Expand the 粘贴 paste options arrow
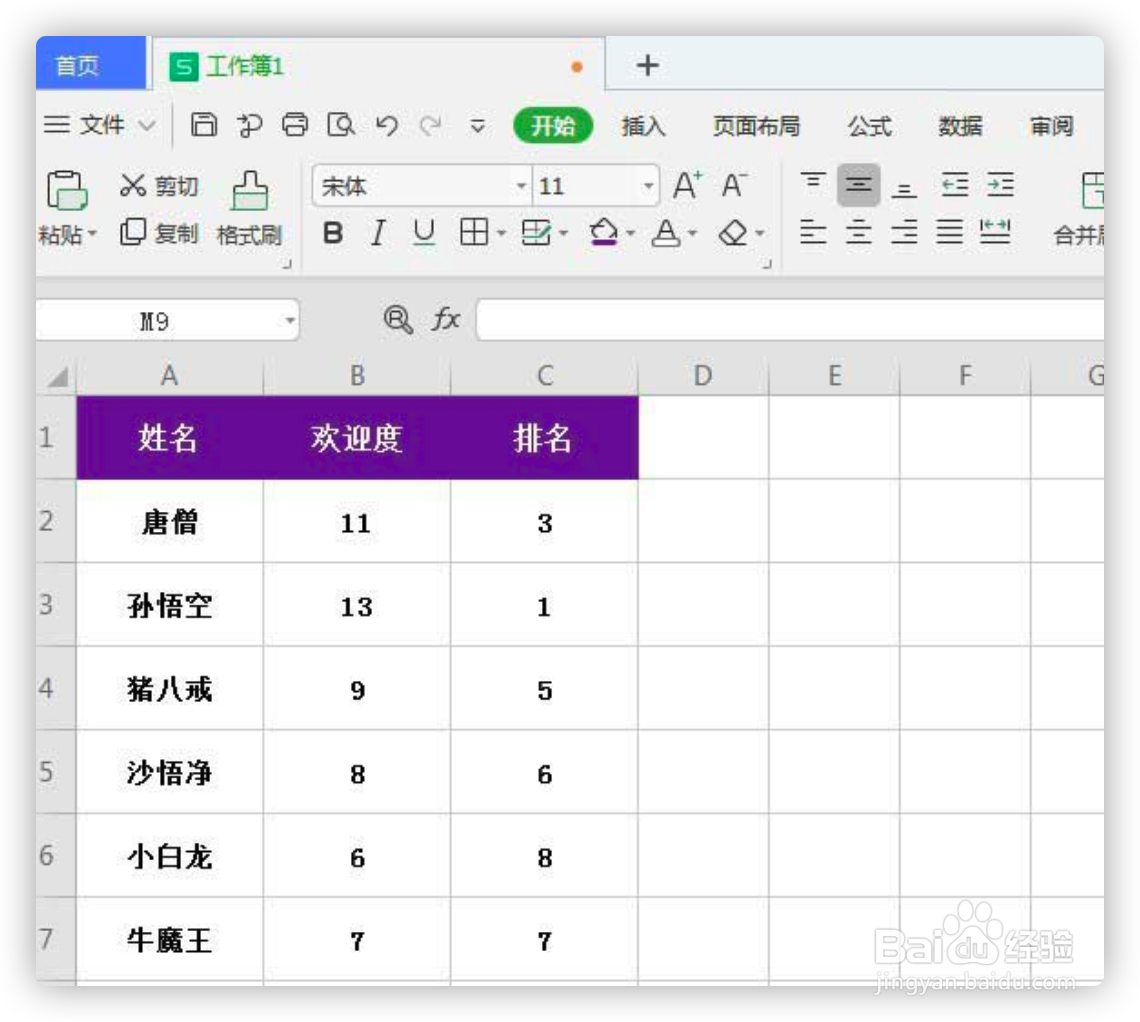This screenshot has height=1022, width=1140. 92,234
